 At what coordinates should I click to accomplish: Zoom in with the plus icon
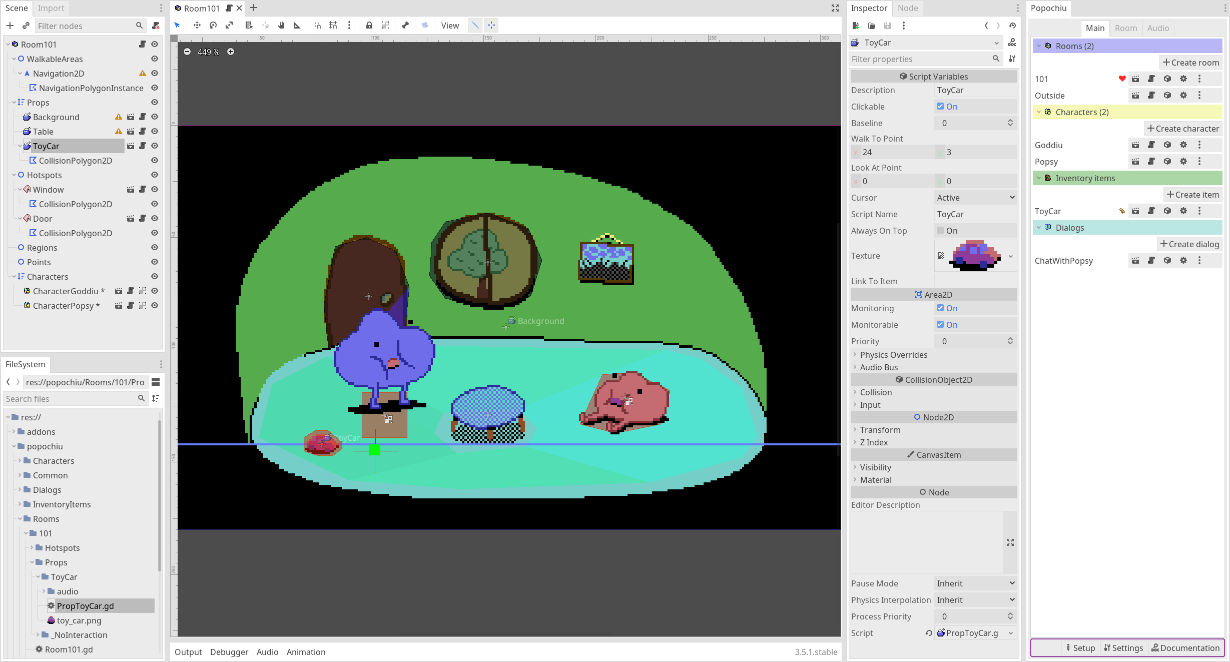pyautogui.click(x=231, y=51)
